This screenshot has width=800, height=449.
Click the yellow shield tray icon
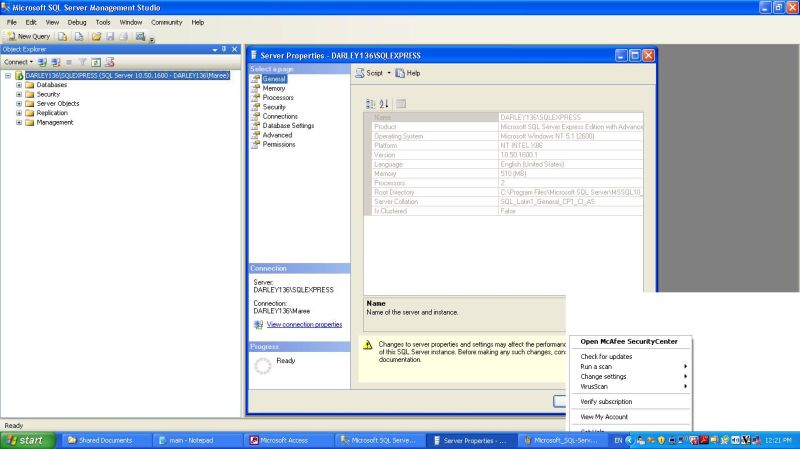661,440
